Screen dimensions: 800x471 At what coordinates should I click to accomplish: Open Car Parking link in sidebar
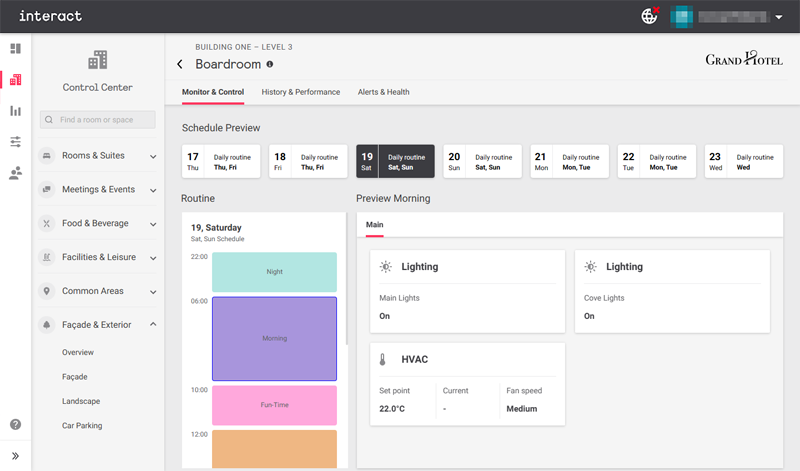(82, 426)
